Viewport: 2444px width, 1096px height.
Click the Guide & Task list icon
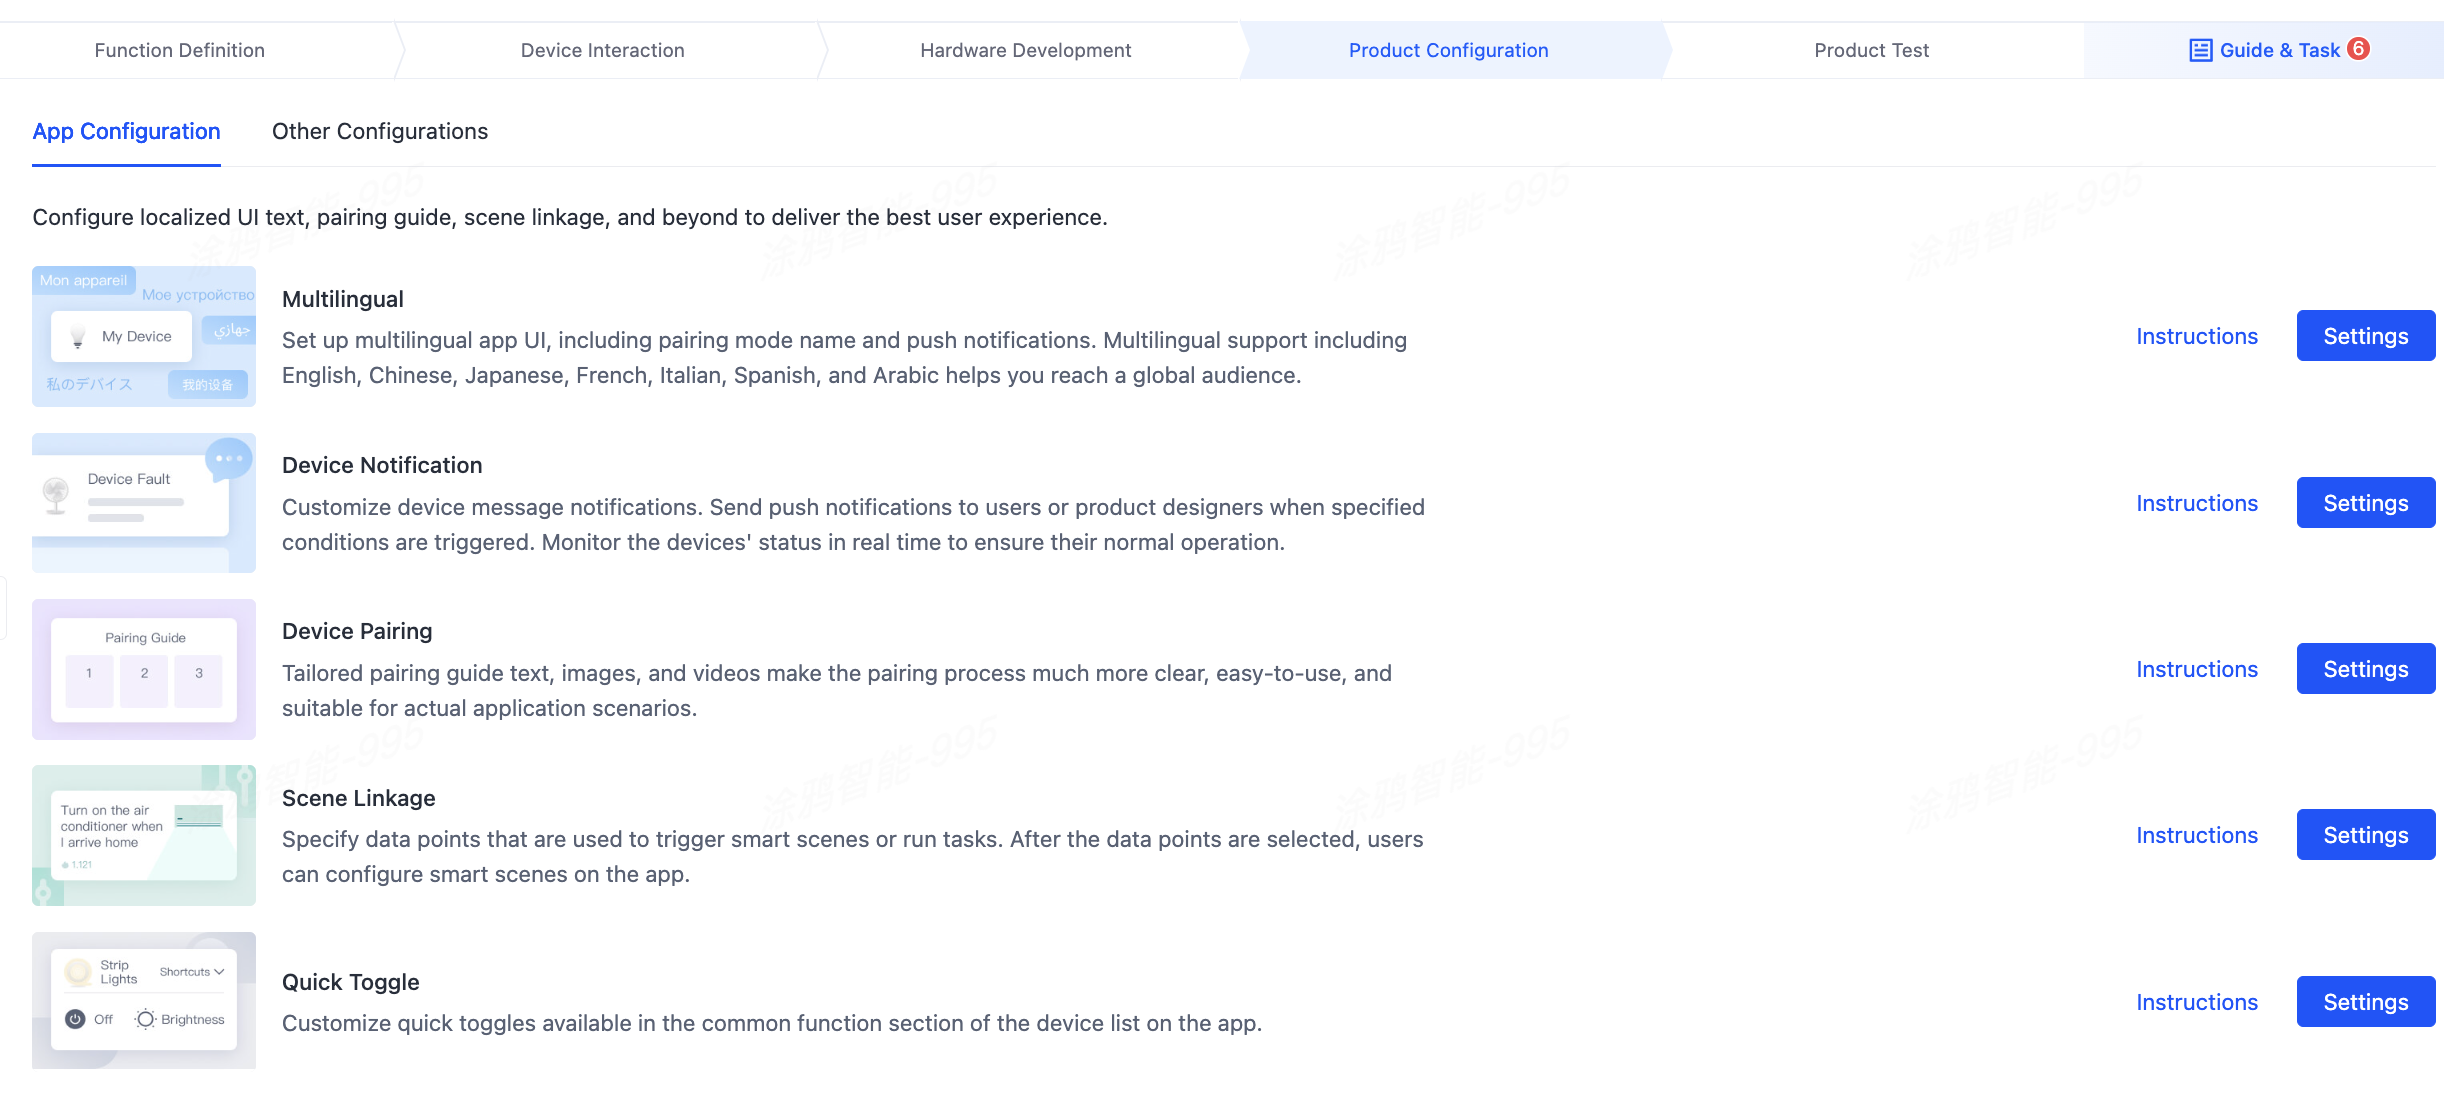coord(2200,50)
